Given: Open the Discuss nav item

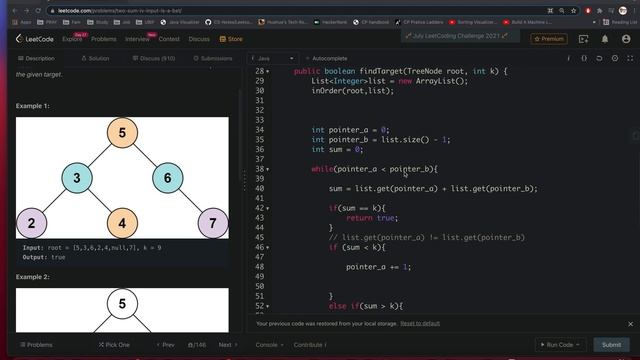Looking at the screenshot, I should pos(199,39).
